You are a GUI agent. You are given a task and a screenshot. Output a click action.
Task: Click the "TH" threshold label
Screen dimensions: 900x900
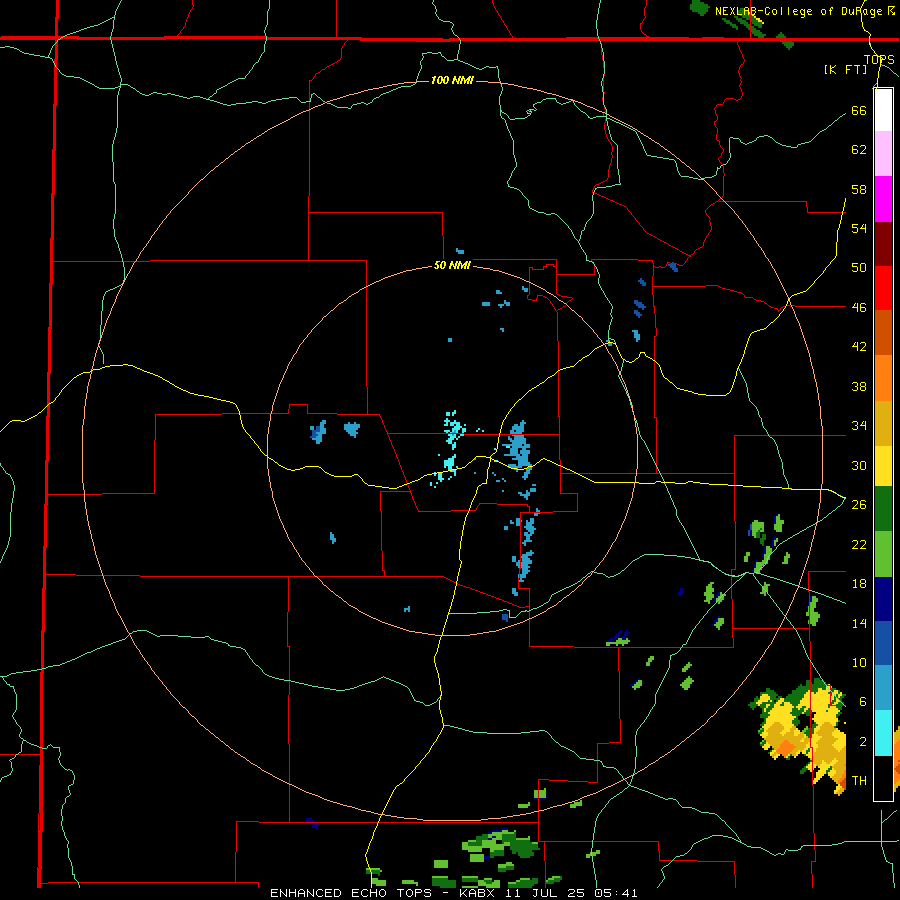[859, 781]
